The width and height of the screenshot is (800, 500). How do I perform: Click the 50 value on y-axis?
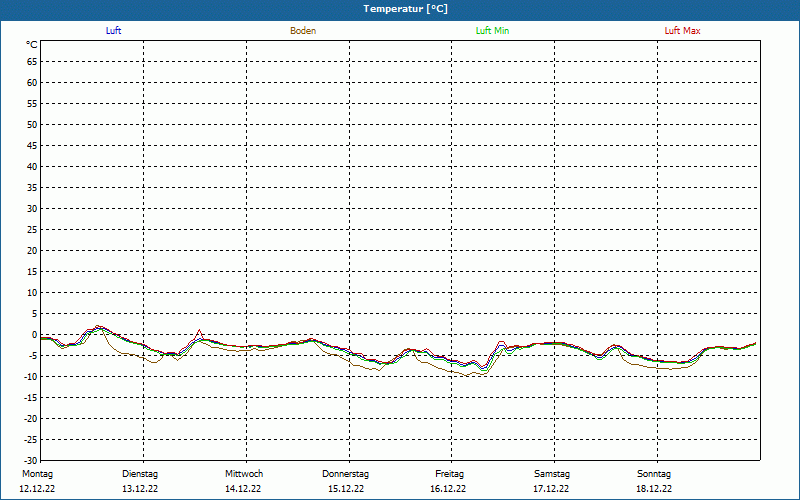[32, 124]
